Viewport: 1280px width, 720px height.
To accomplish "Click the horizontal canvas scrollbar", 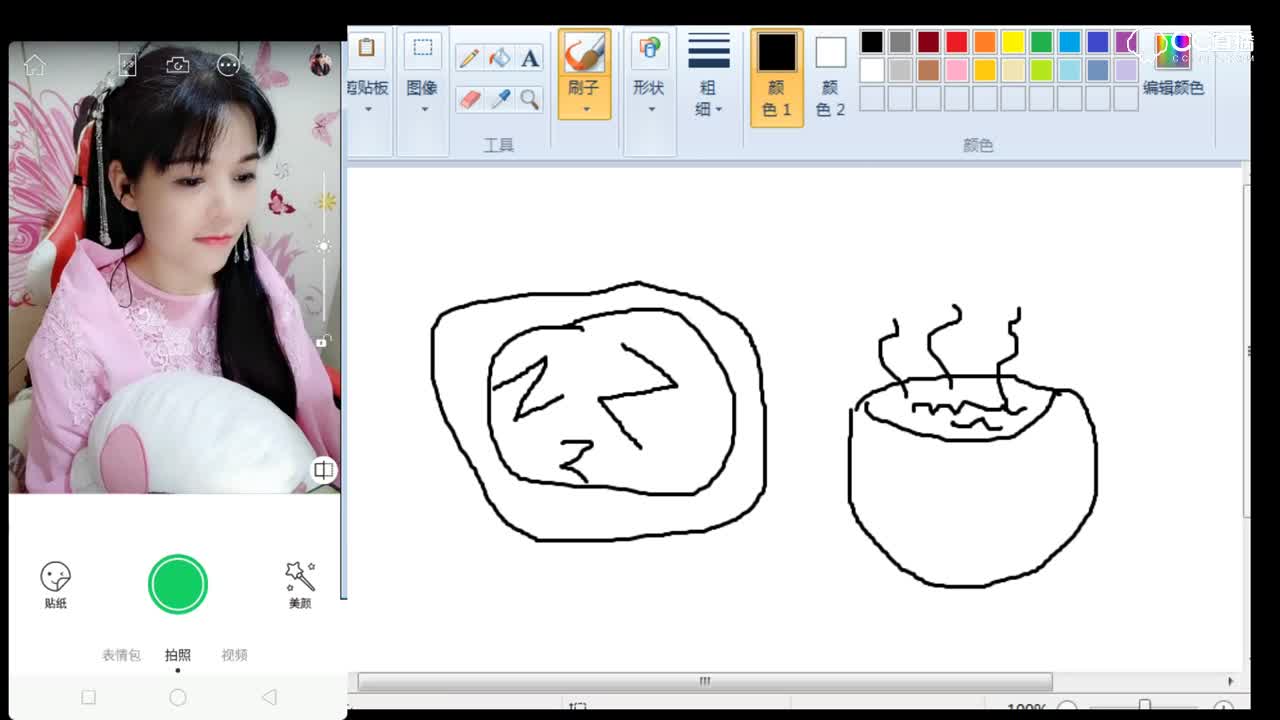I will 704,681.
